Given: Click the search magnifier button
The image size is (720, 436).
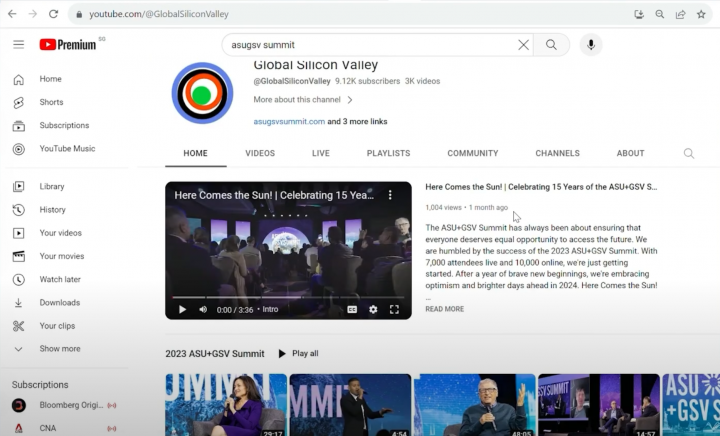Looking at the screenshot, I should coord(551,45).
